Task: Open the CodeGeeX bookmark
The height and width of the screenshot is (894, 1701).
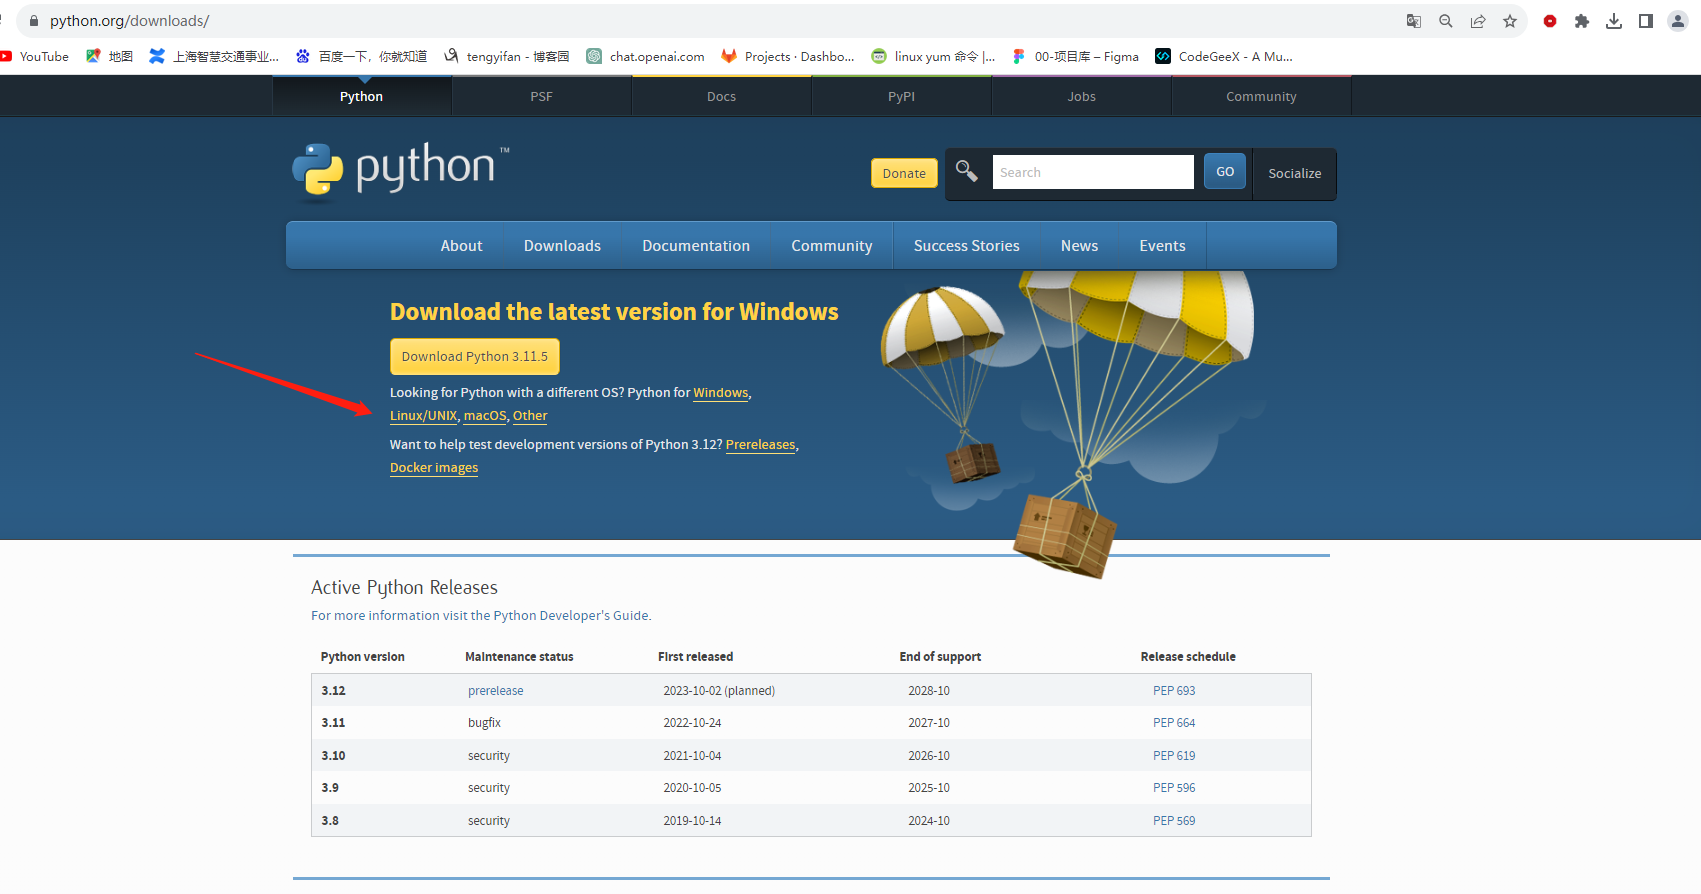Action: coord(1224,57)
